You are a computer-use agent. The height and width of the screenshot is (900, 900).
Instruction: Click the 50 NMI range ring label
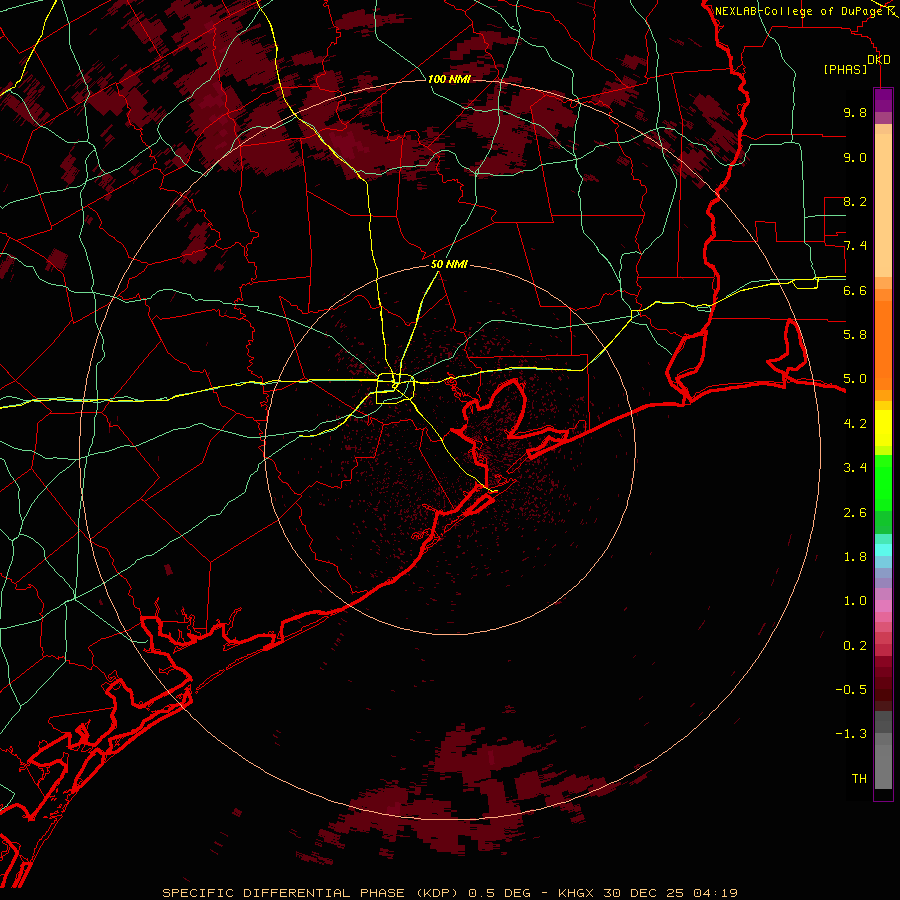[x=449, y=265]
